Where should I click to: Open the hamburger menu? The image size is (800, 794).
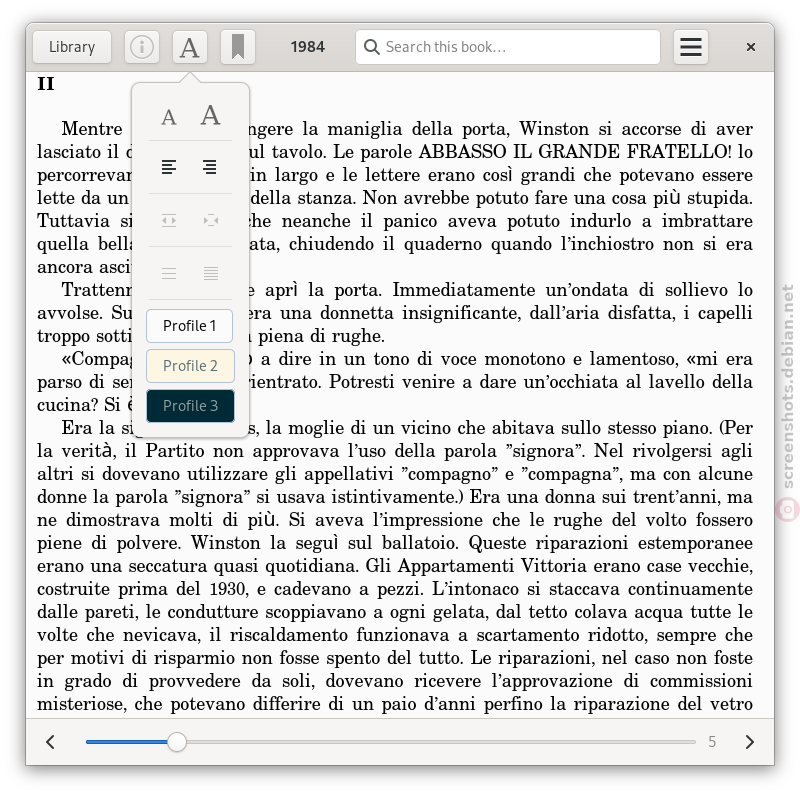click(691, 47)
